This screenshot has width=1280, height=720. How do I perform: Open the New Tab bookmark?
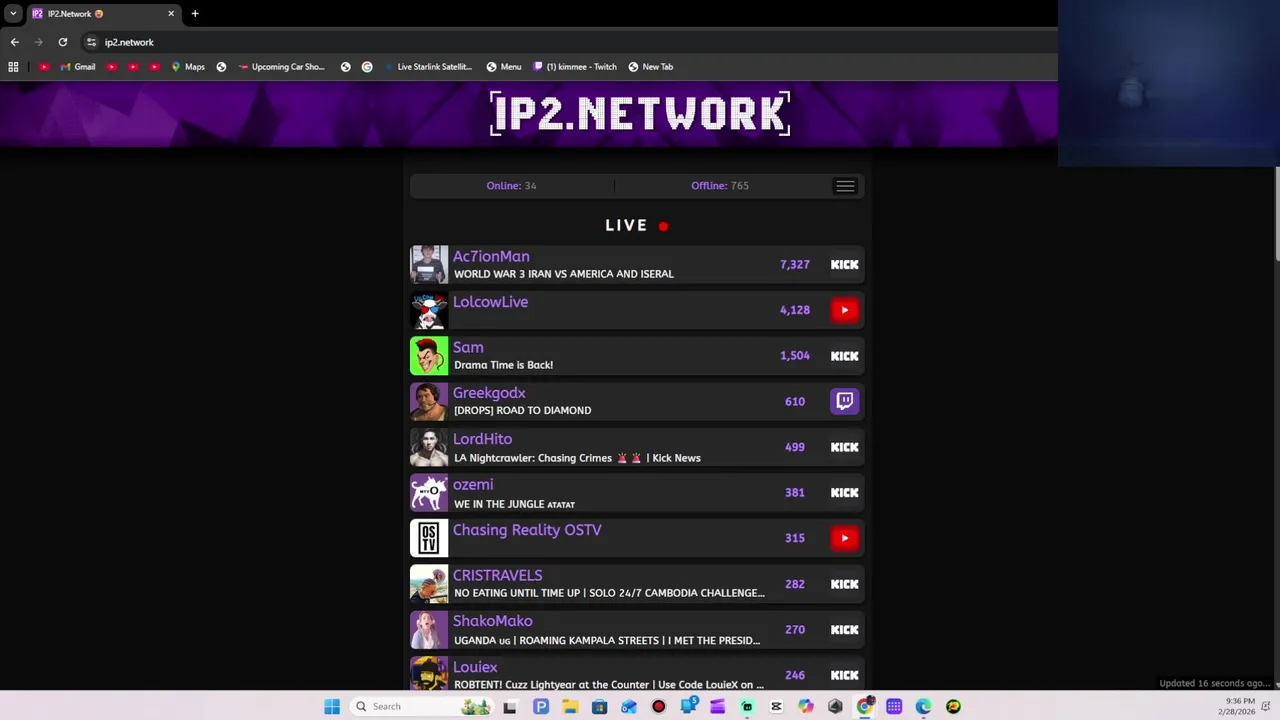click(x=650, y=67)
